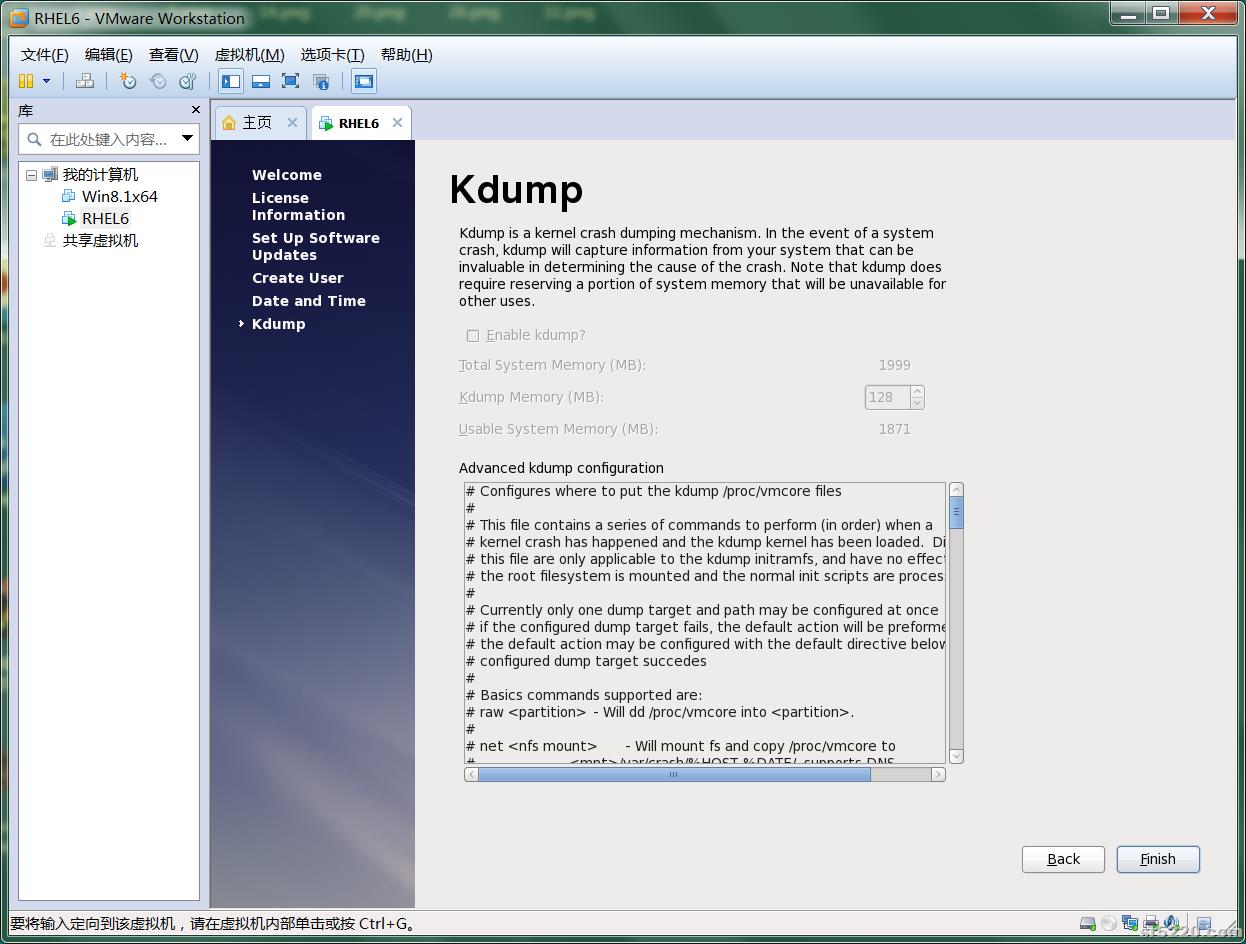Enable the kdump checkbox
Viewport: 1246px width, 944px height.
(473, 336)
